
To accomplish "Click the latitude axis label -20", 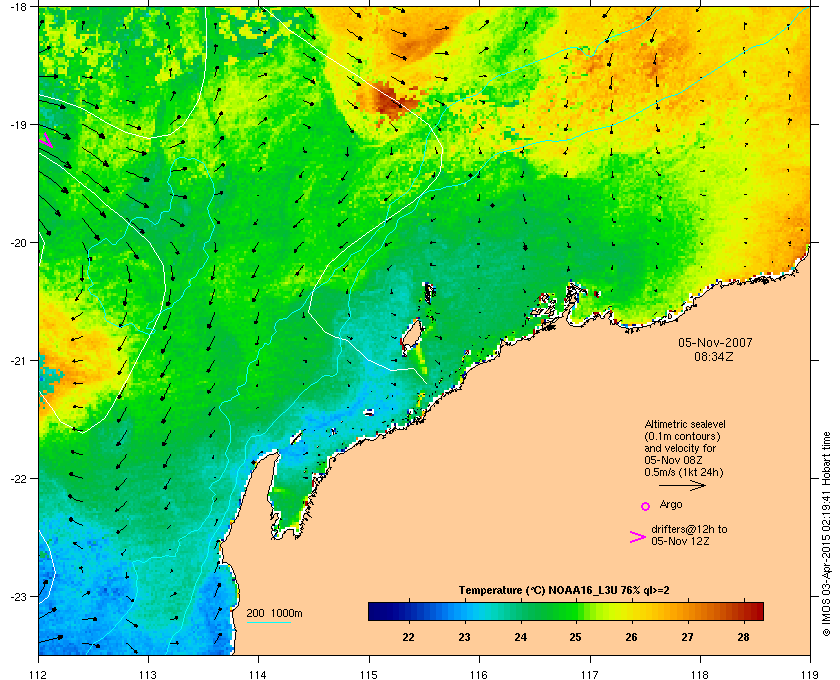I will click(18, 243).
